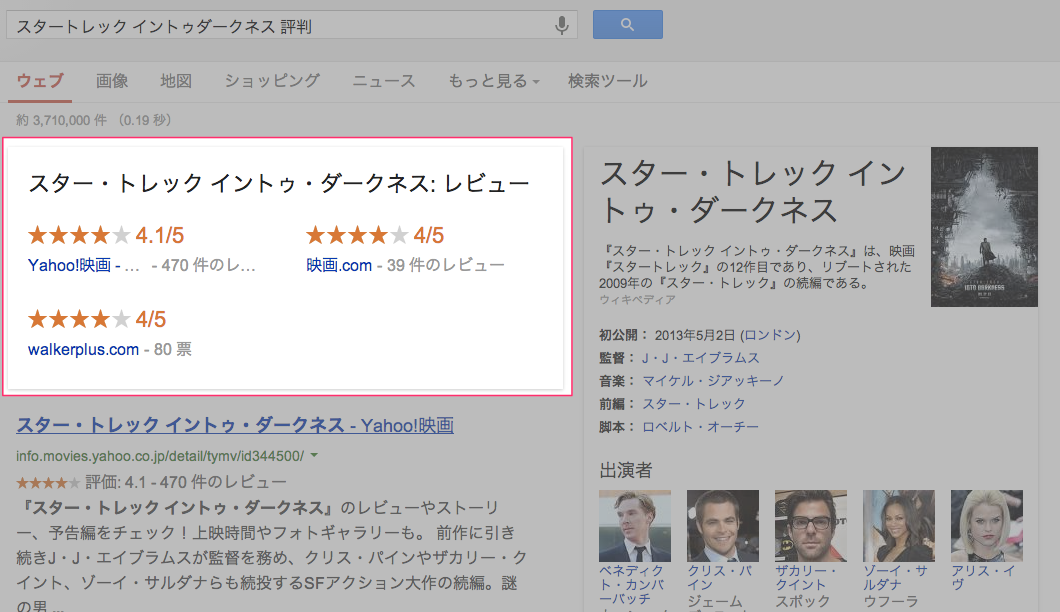Open the 映画.com review link
The image size is (1060, 612).
click(x=339, y=265)
